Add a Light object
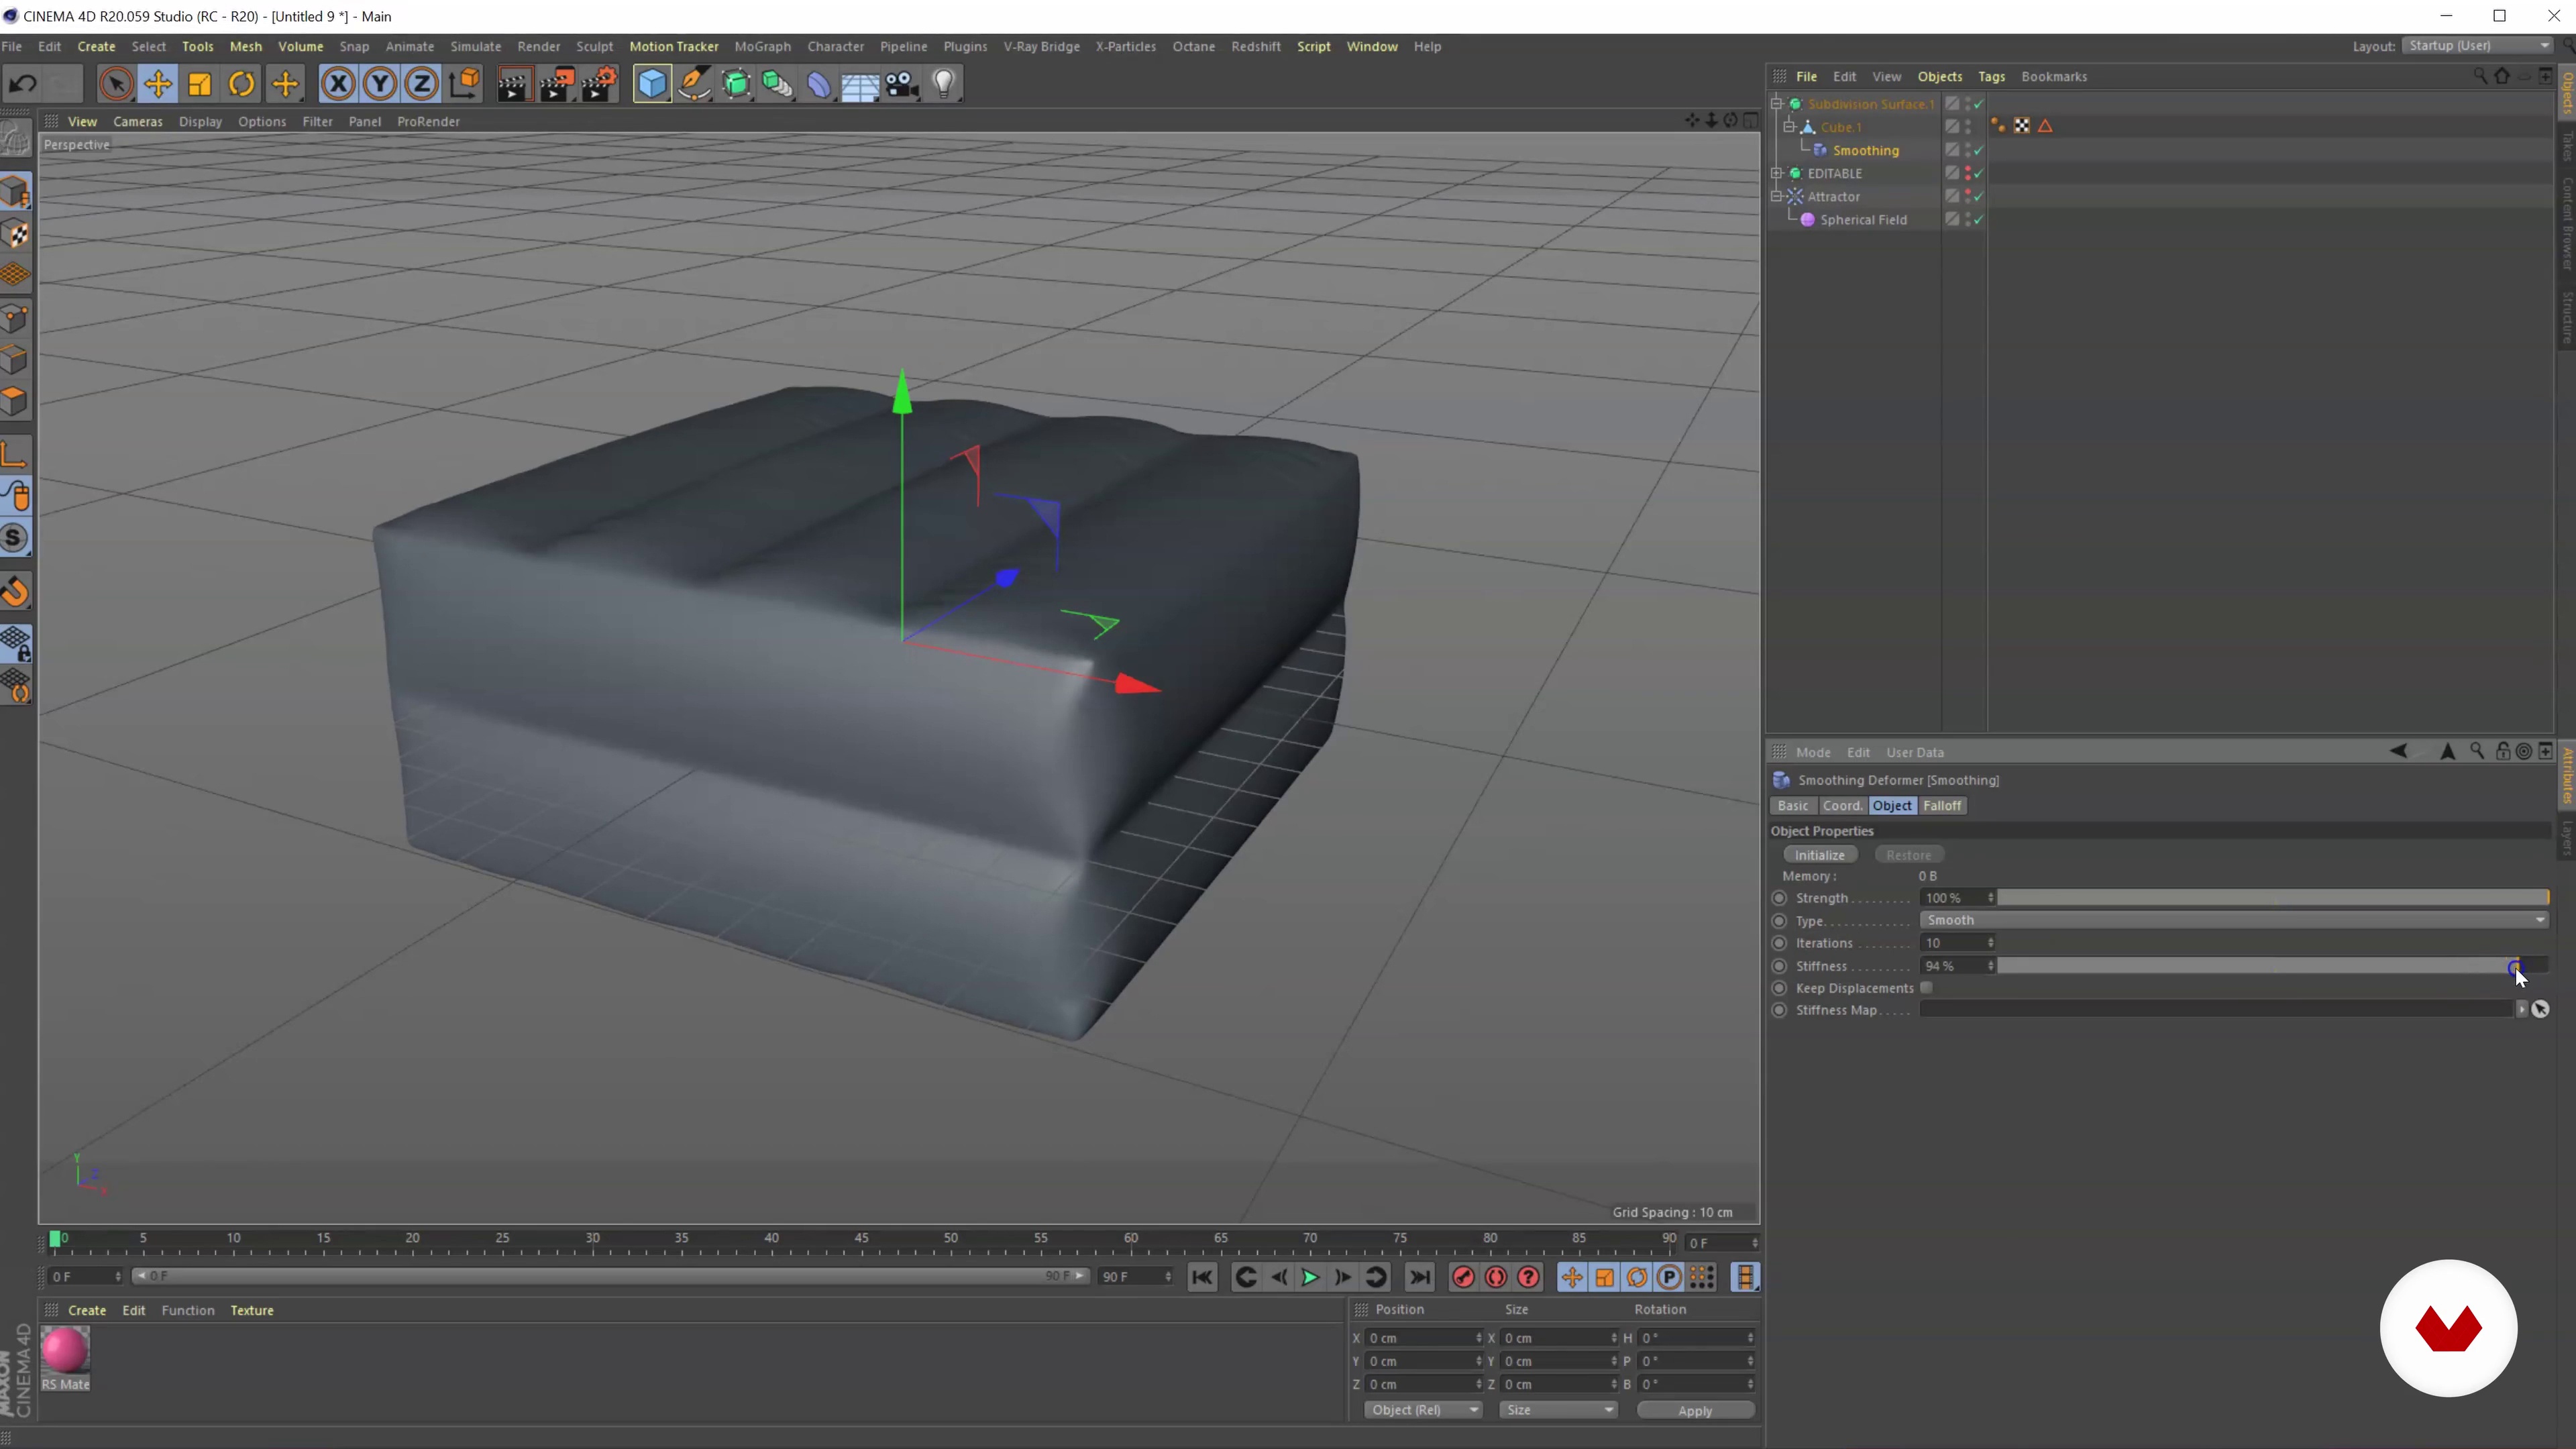2576x1449 pixels. 944,84
